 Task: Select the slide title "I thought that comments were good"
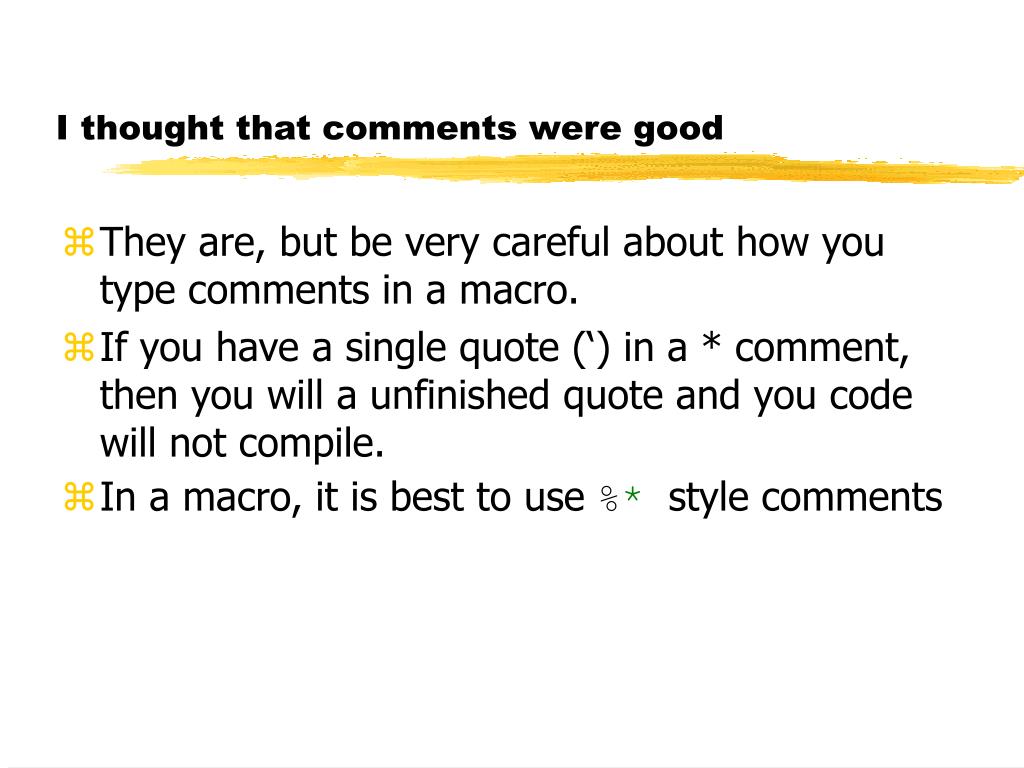point(391,128)
